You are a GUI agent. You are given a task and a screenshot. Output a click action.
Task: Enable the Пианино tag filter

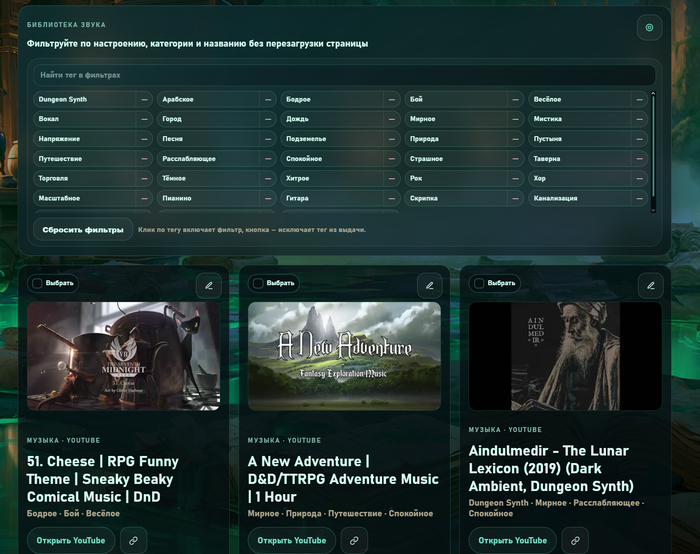pyautogui.click(x=208, y=198)
